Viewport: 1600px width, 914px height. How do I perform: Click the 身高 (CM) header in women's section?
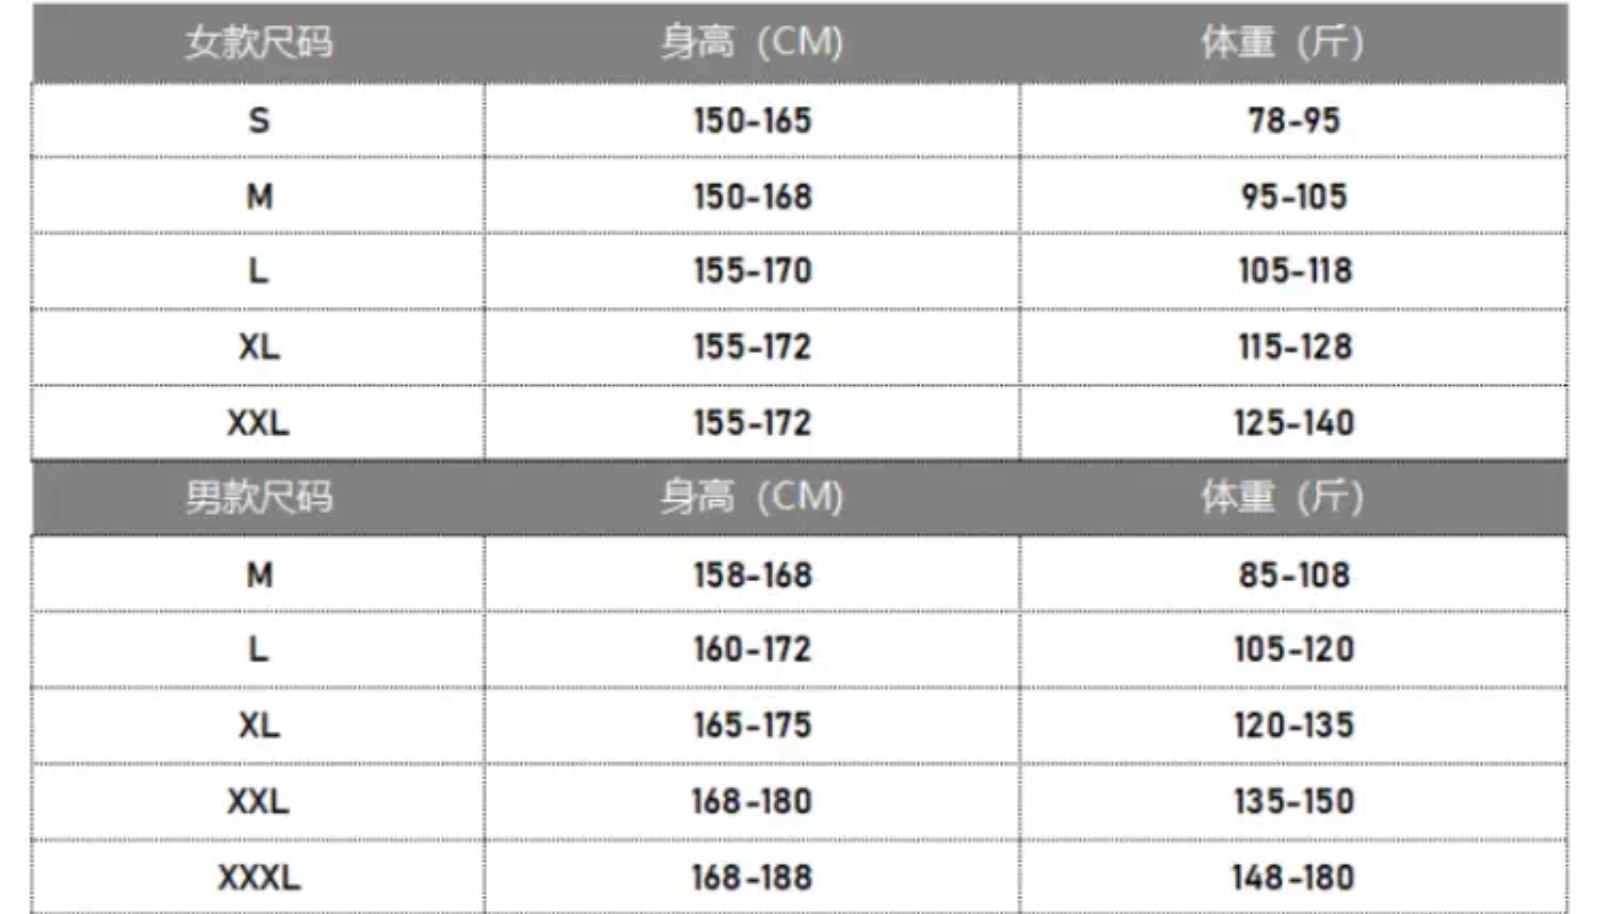[x=751, y=42]
